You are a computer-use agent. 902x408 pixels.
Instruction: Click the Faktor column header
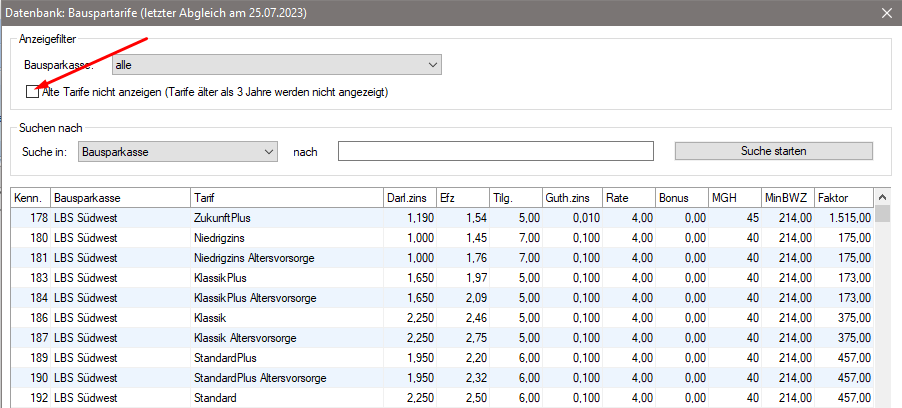(x=843, y=197)
